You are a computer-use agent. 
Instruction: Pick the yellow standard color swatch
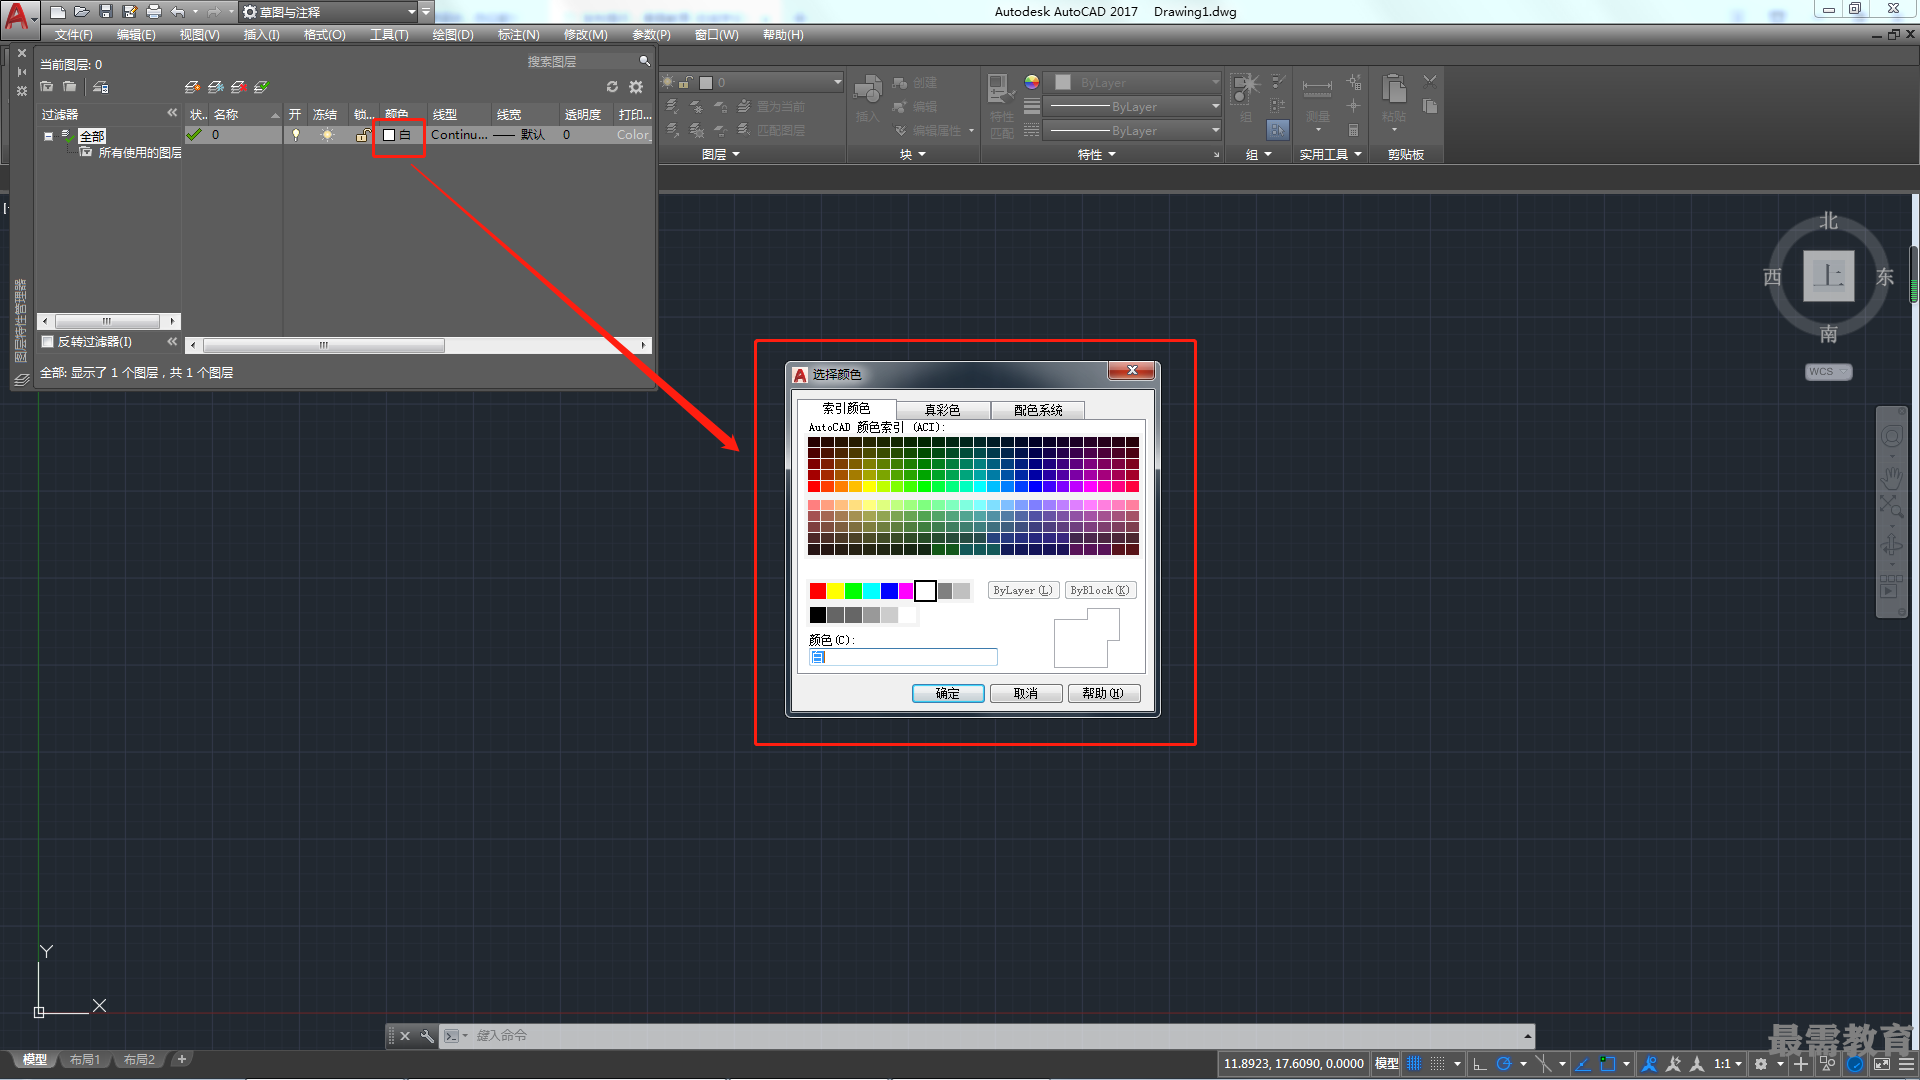tap(836, 591)
